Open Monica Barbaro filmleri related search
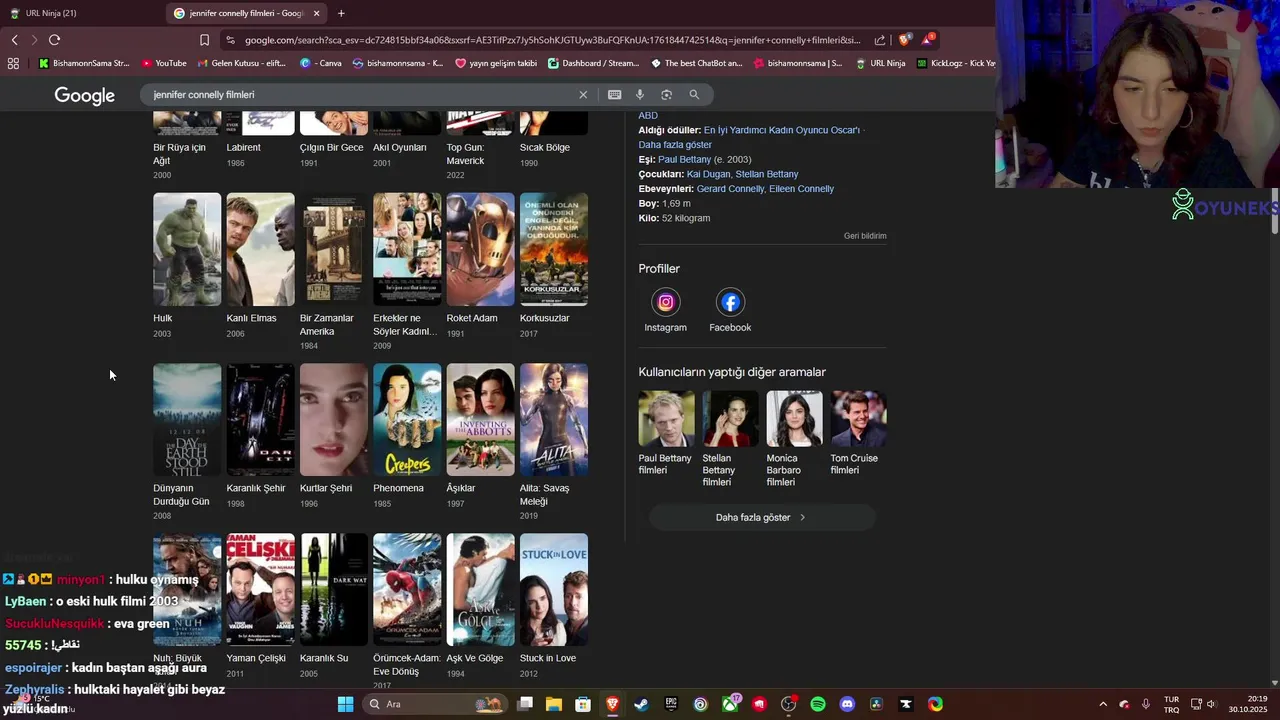The image size is (1280, 720). (794, 438)
